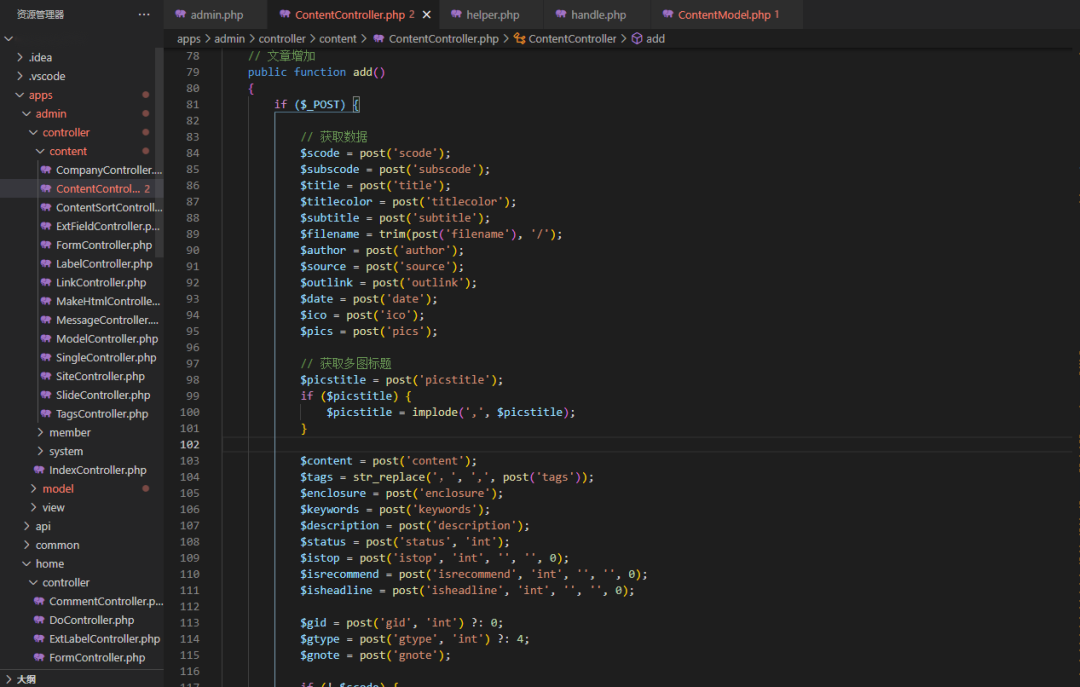
Task: Open SiteController.php file
Action: (x=100, y=376)
